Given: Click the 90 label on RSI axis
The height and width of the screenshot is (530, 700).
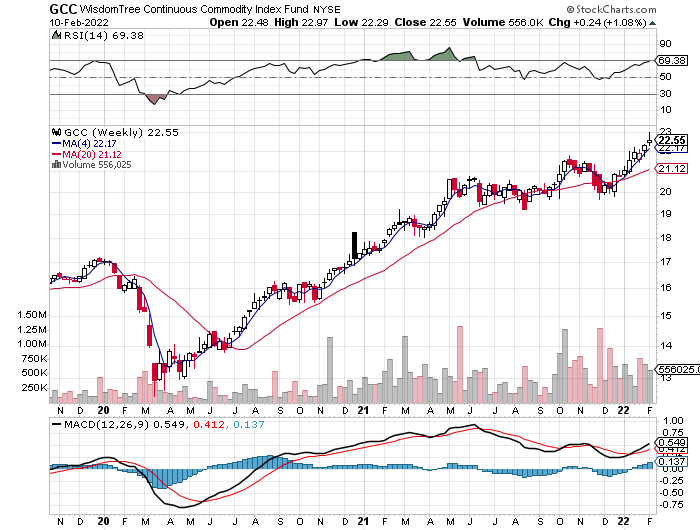Looking at the screenshot, I should click(x=665, y=44).
